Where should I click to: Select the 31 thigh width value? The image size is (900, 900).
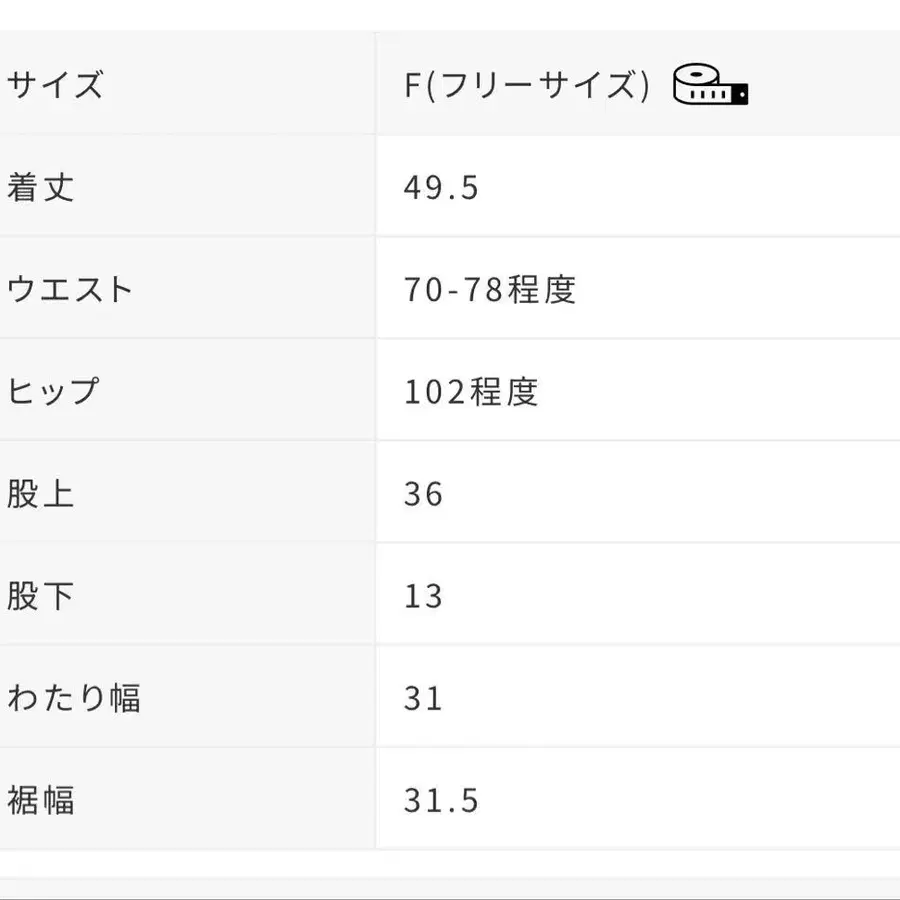pyautogui.click(x=423, y=698)
